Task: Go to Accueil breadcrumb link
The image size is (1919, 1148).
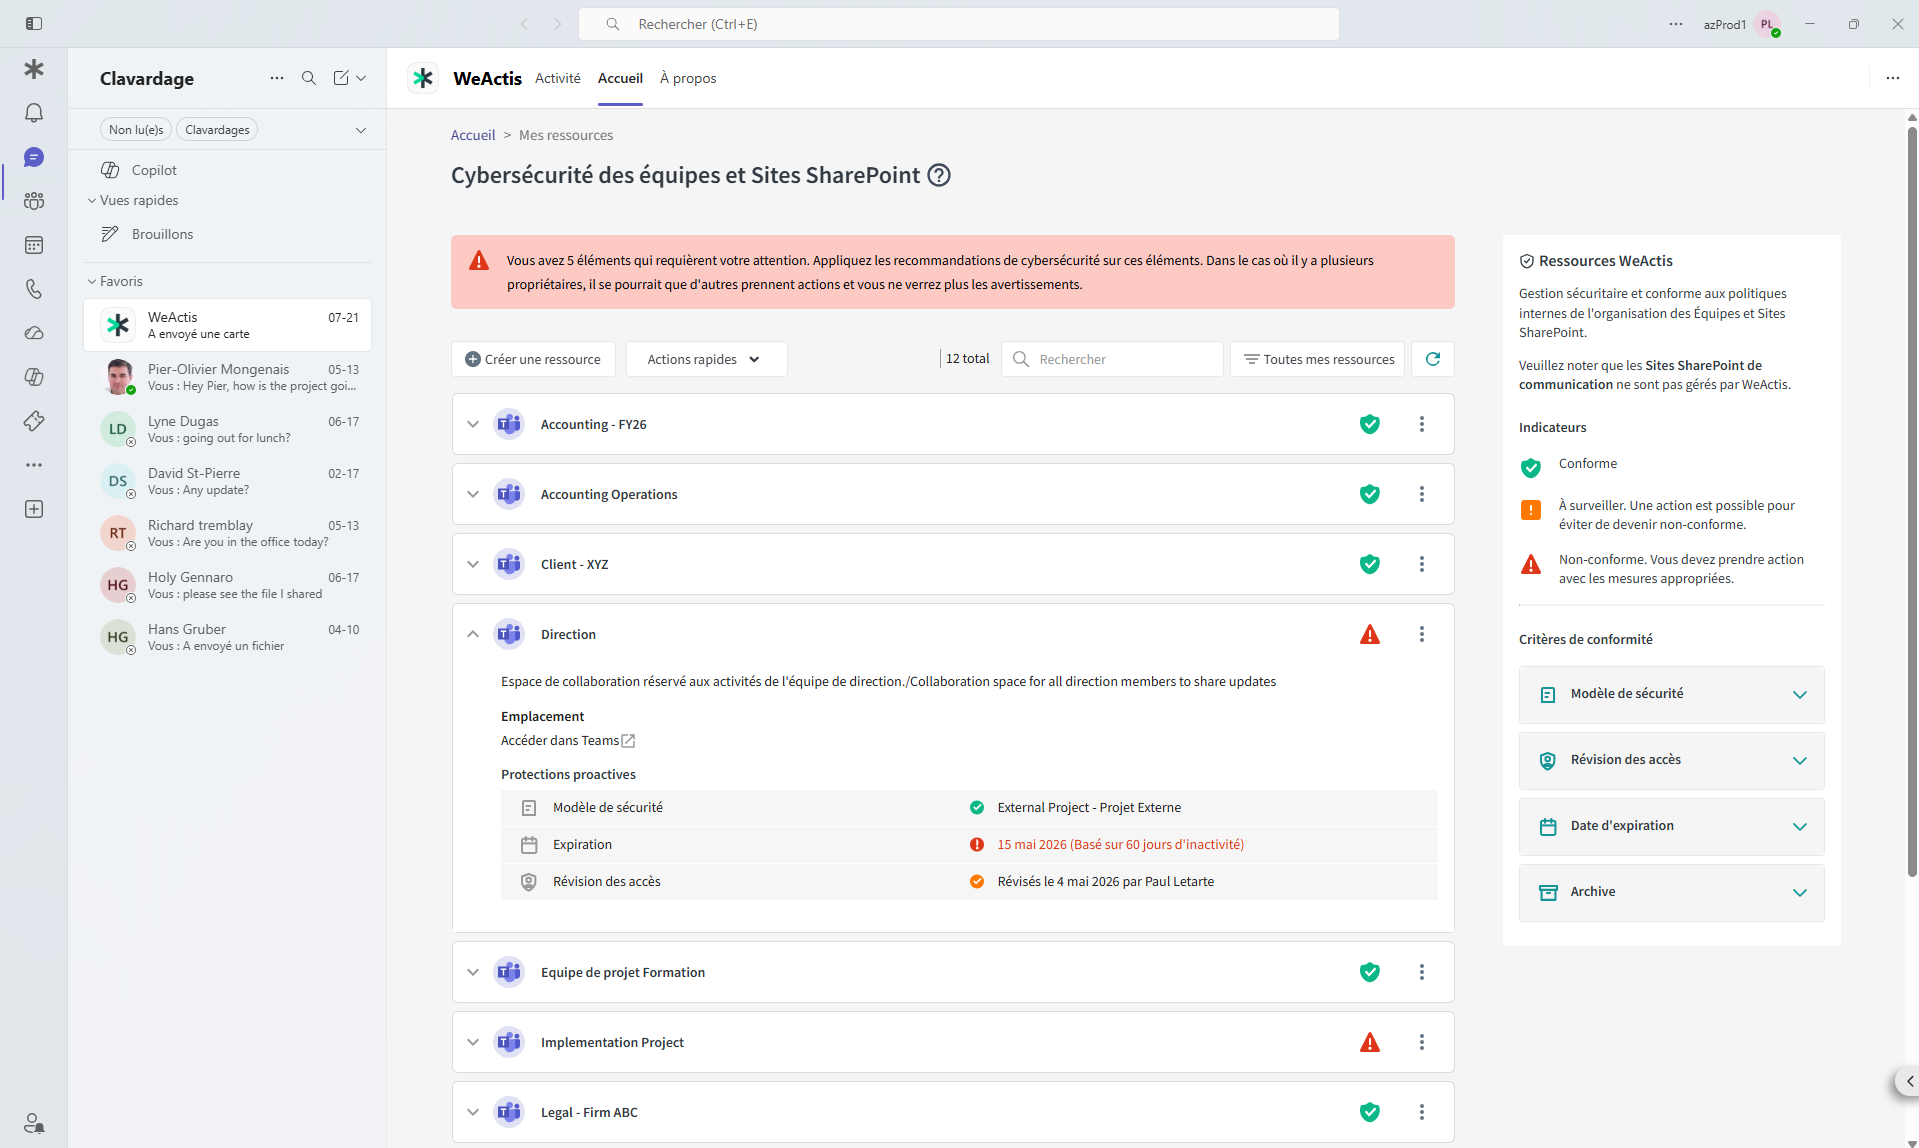Action: [x=473, y=135]
